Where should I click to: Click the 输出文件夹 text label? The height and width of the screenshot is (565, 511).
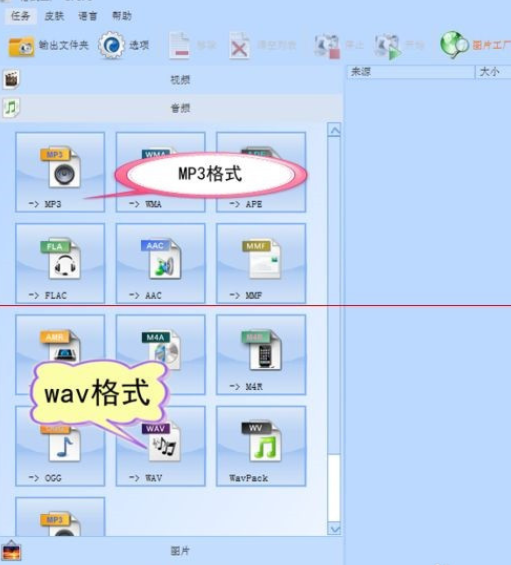(64, 45)
